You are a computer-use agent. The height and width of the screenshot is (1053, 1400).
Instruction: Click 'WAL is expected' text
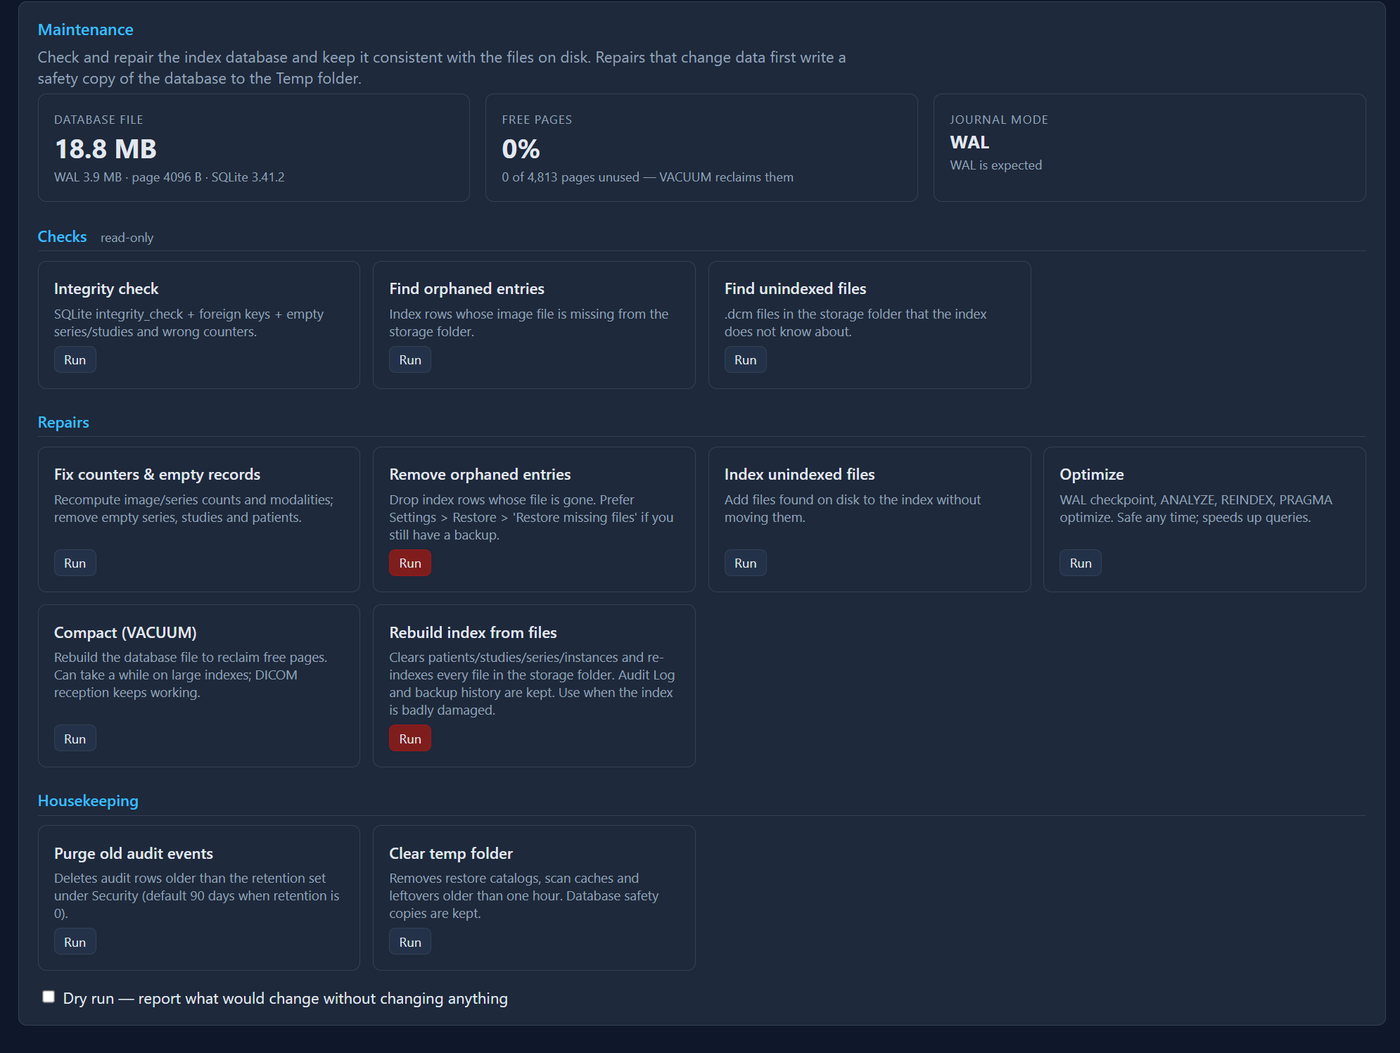pos(996,165)
